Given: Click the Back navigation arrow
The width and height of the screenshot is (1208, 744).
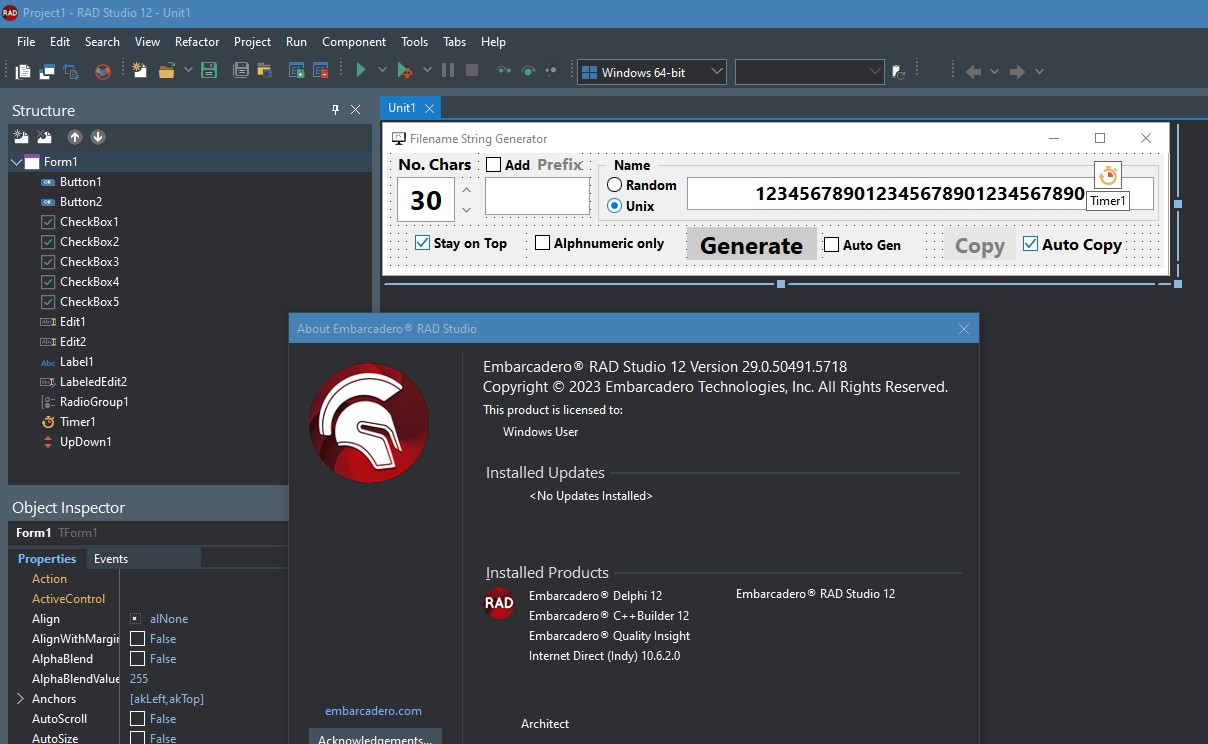Looking at the screenshot, I should (973, 72).
